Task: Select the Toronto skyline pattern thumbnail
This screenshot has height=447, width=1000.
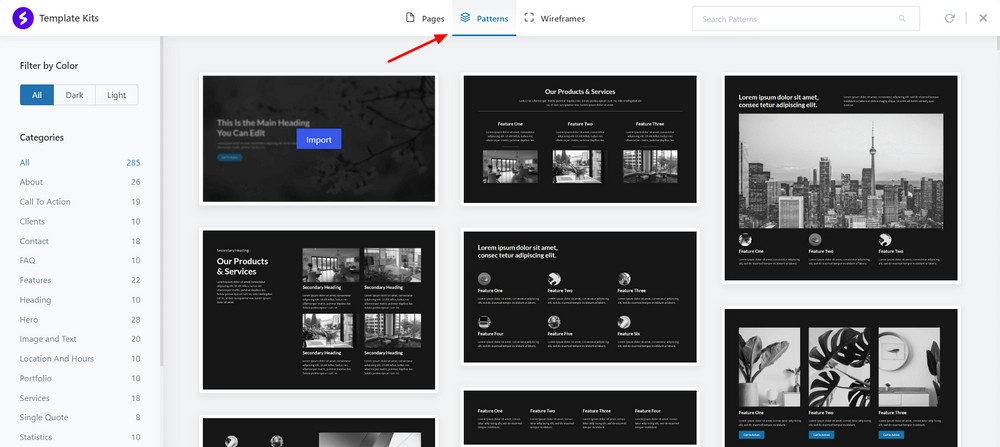Action: click(x=840, y=178)
